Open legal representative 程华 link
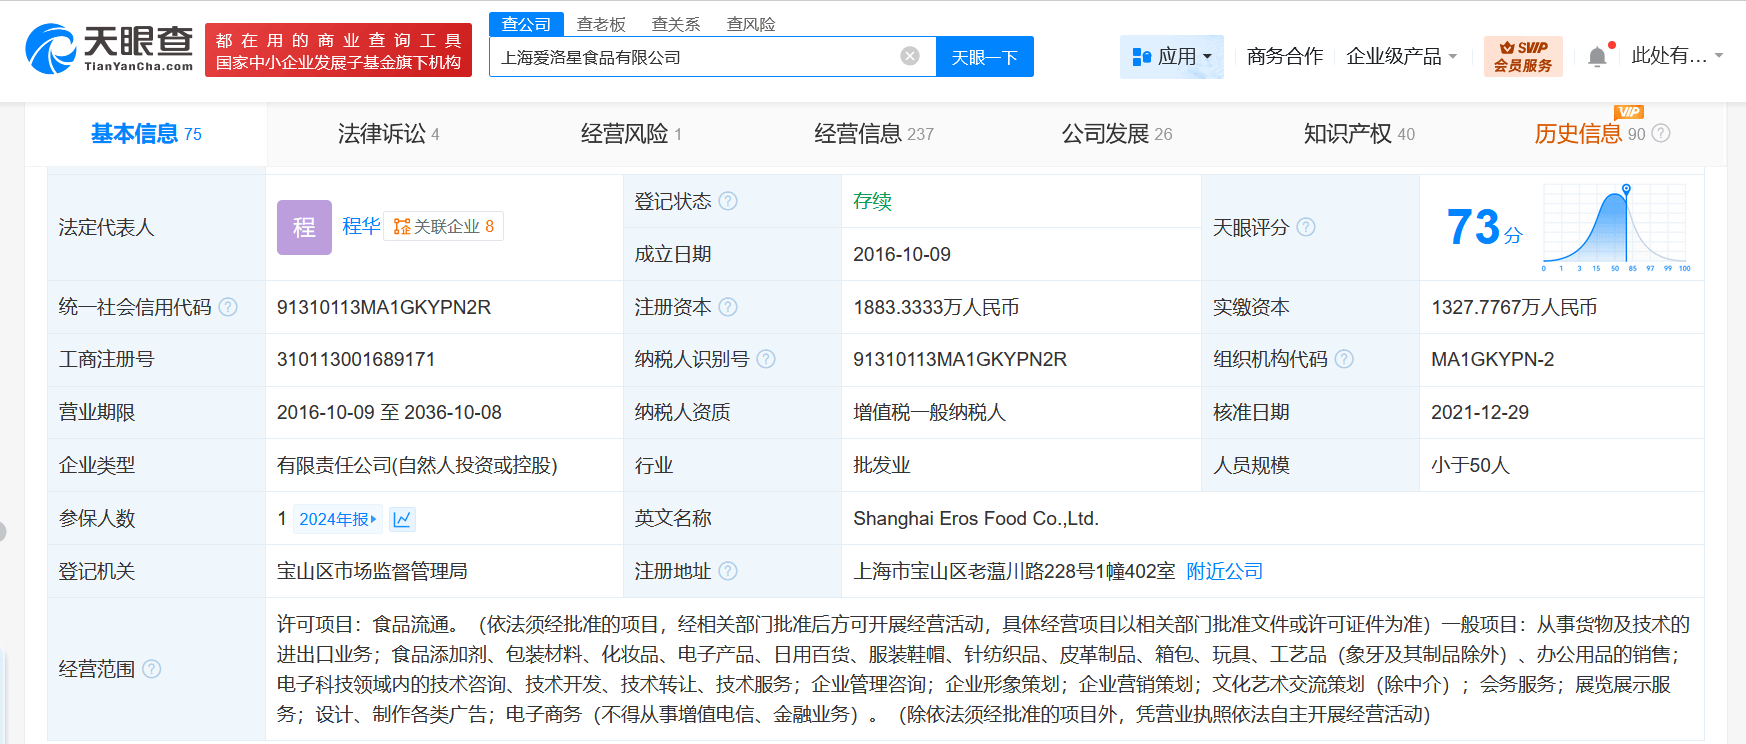Screen dimensions: 1746x744 pos(361,226)
